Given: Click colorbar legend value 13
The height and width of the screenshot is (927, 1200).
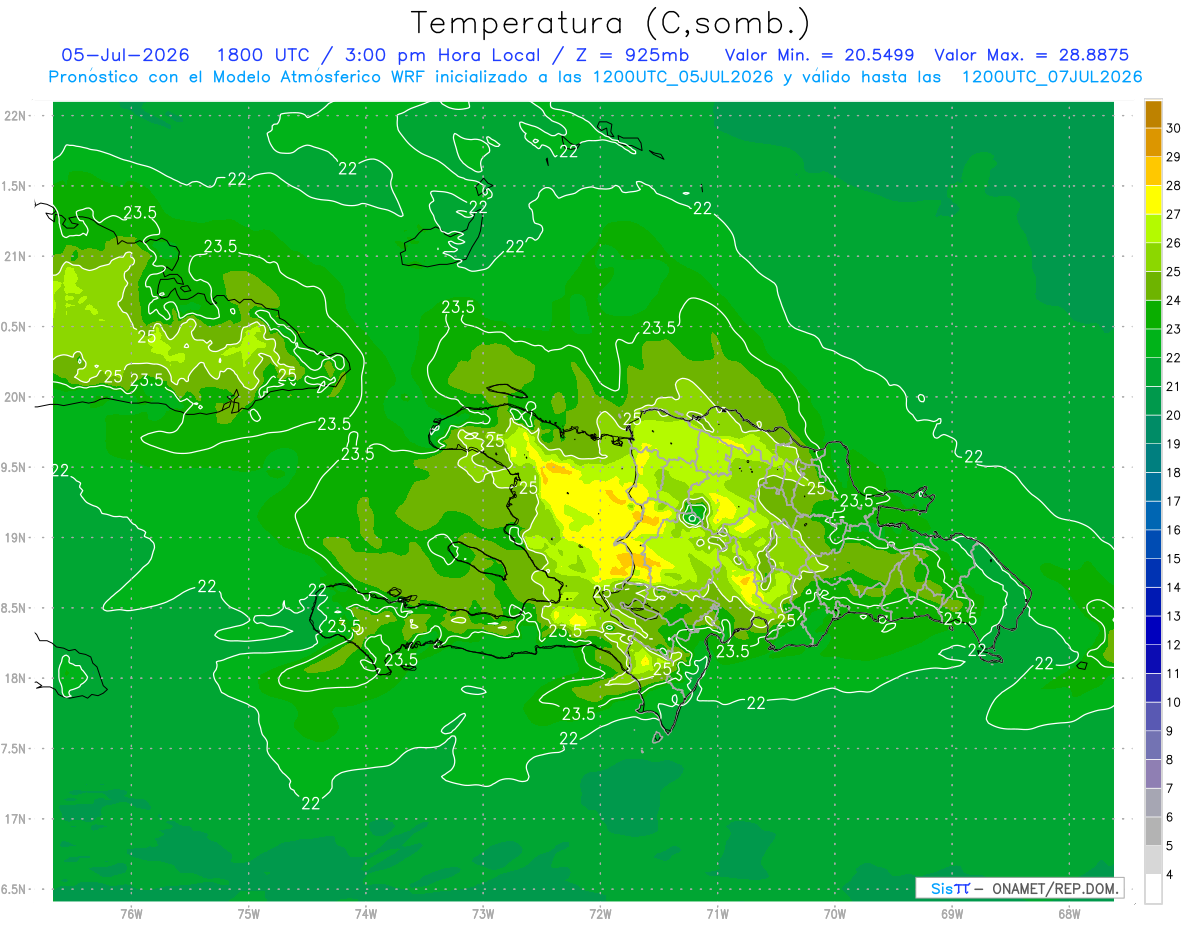Looking at the screenshot, I should [1173, 616].
